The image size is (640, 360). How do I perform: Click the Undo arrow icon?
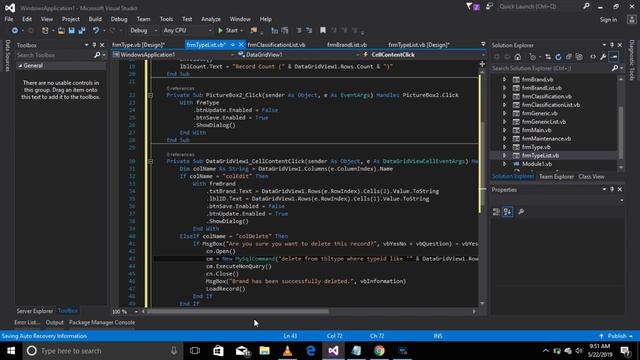pyautogui.click(x=96, y=31)
